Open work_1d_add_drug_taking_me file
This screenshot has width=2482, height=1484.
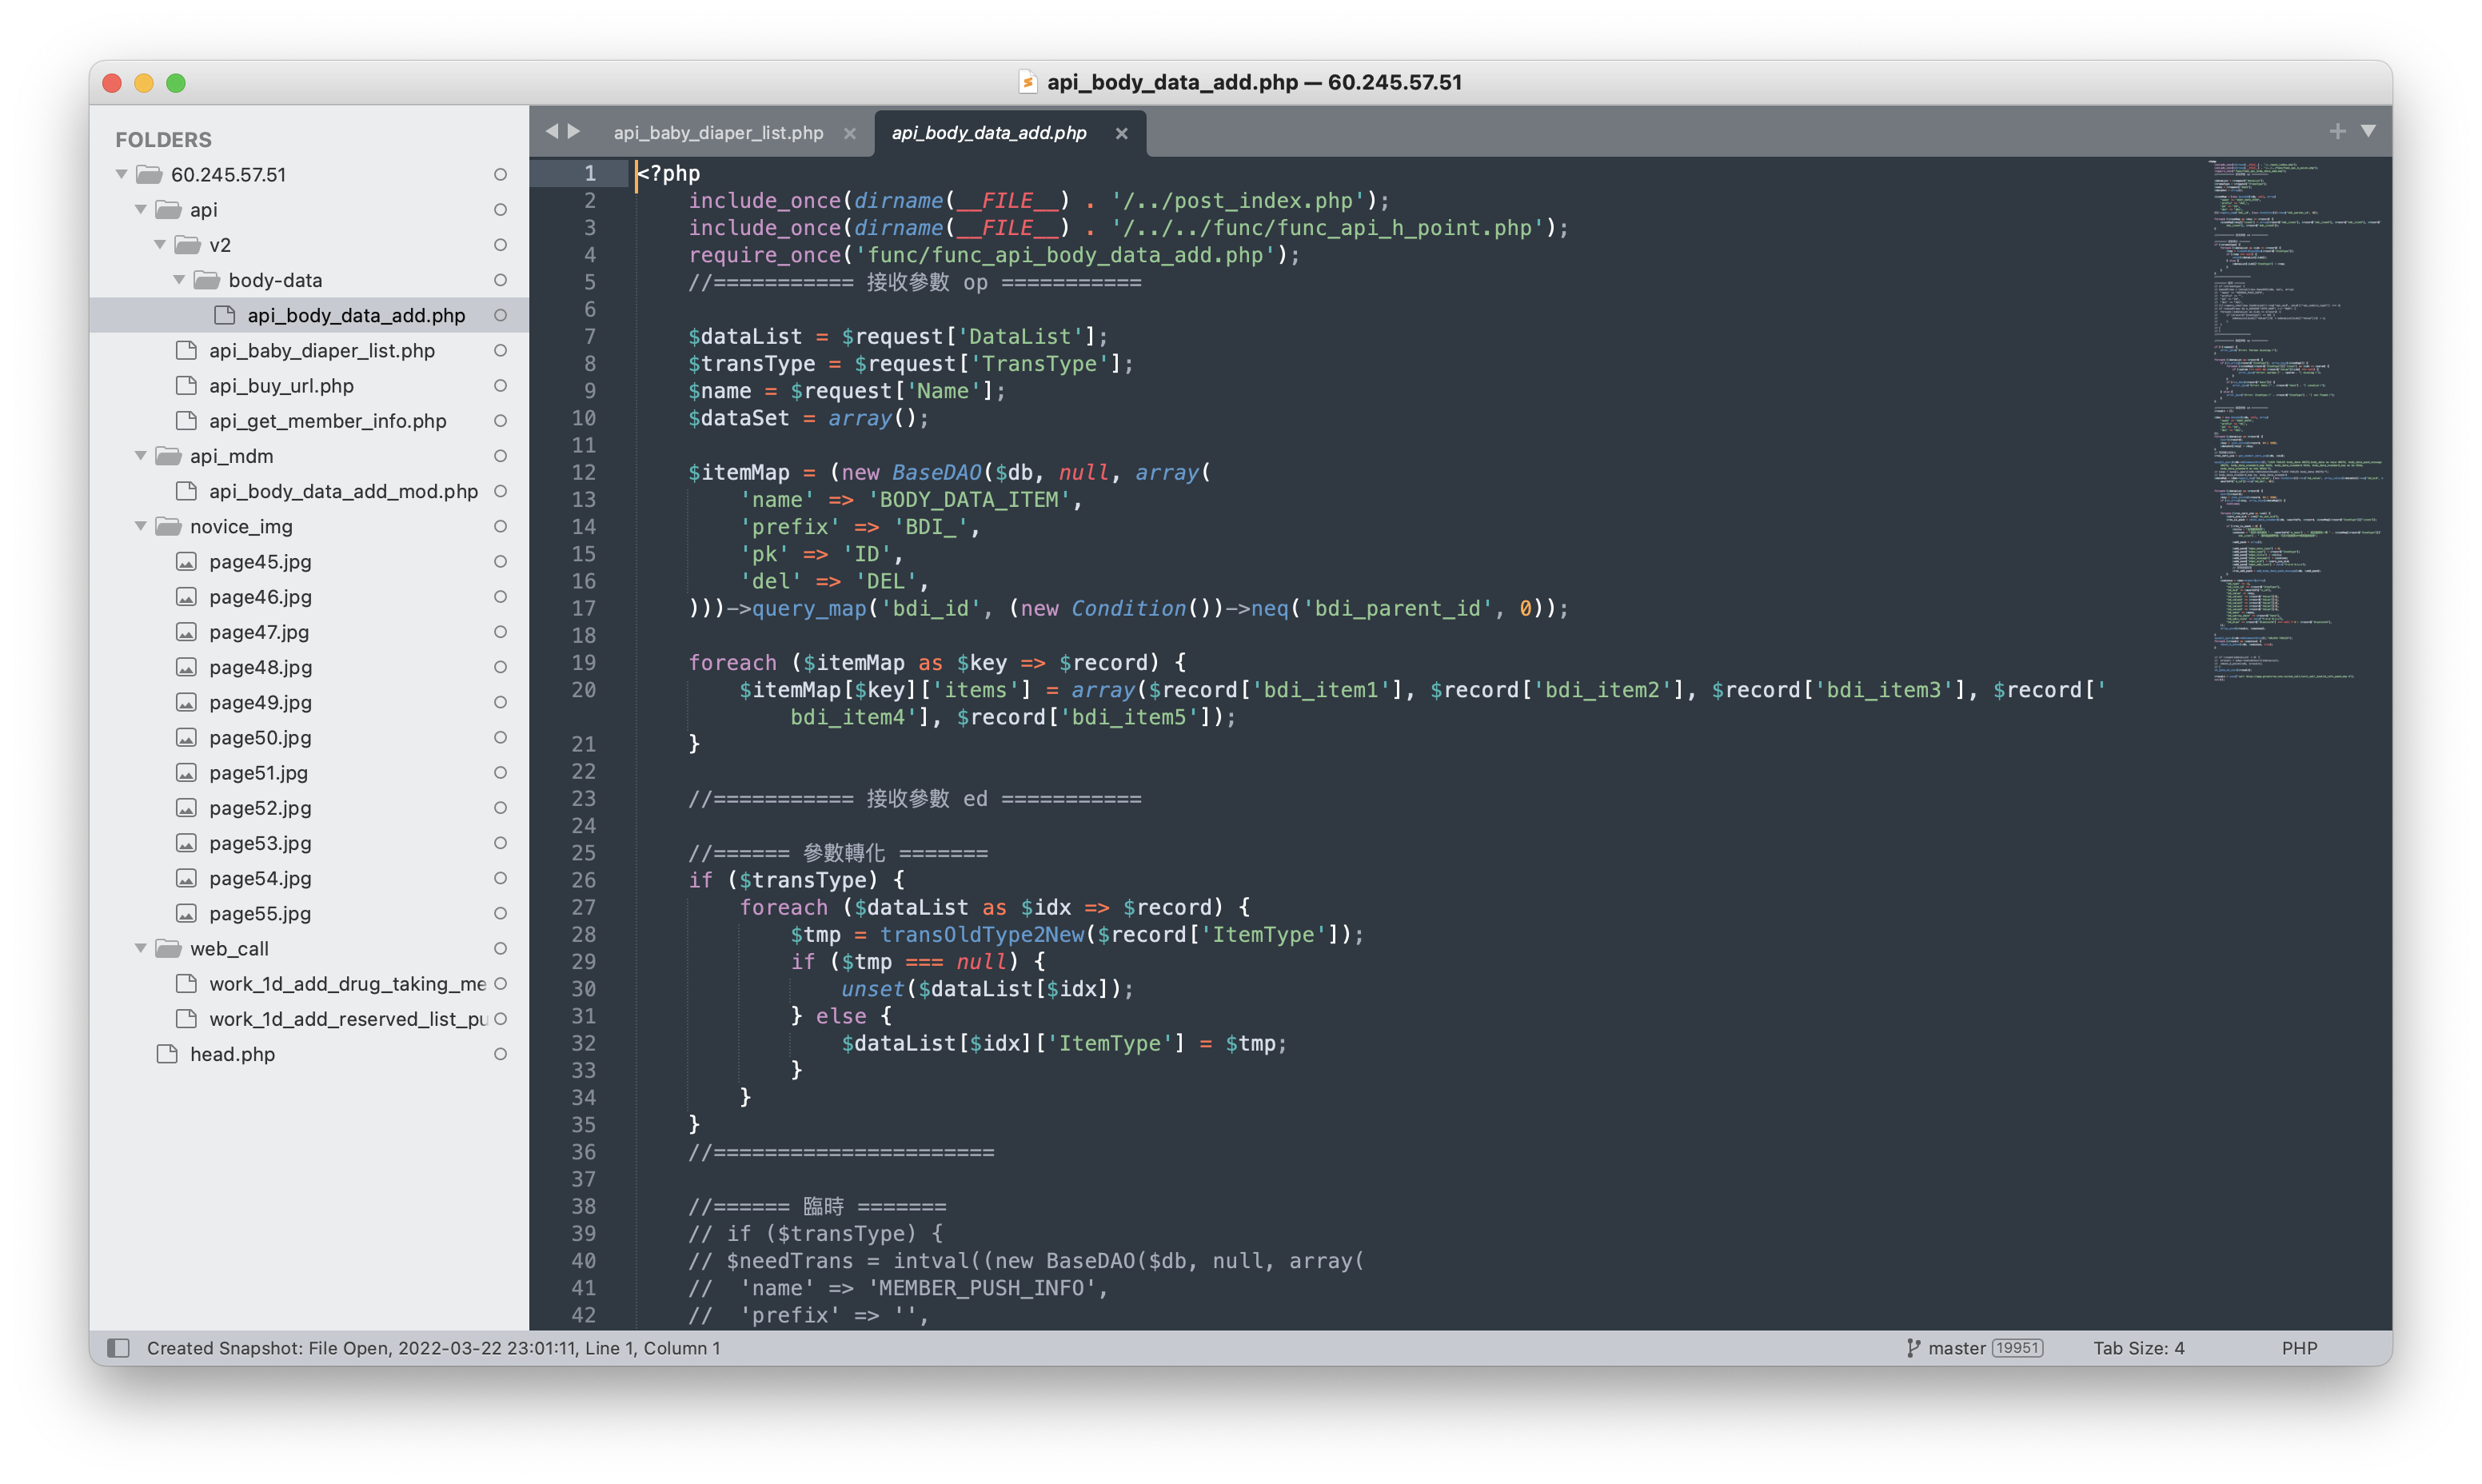pyautogui.click(x=347, y=984)
